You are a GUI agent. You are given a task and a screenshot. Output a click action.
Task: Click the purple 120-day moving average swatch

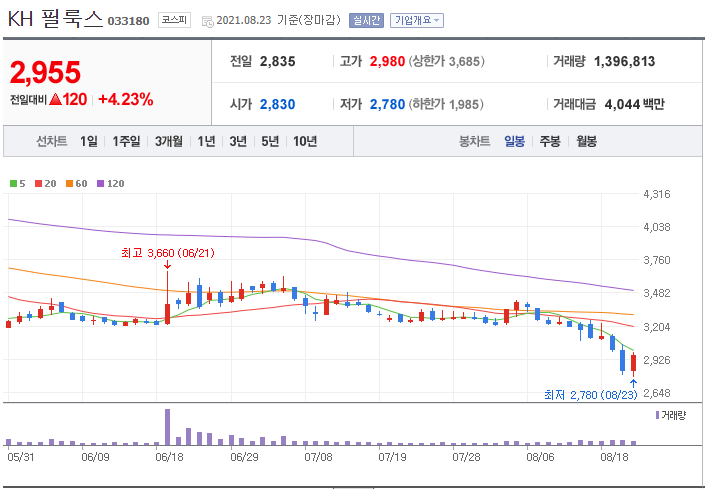pos(101,183)
